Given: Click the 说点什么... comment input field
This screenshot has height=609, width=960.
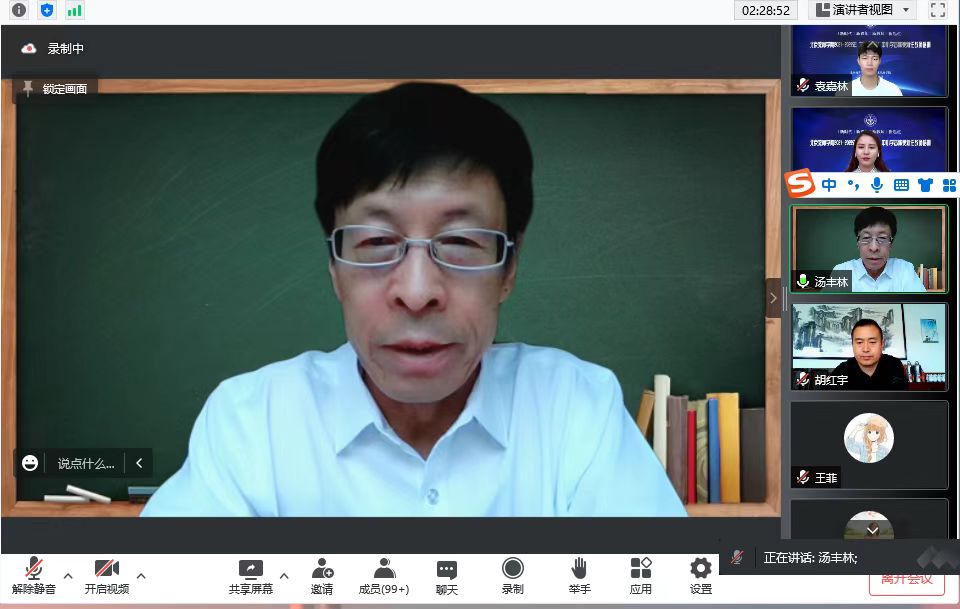Looking at the screenshot, I should click(x=86, y=463).
